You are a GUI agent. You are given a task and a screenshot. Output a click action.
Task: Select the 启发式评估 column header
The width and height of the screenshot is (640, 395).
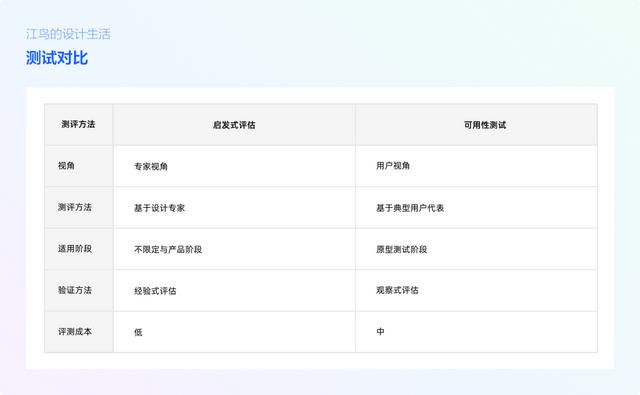[234, 125]
